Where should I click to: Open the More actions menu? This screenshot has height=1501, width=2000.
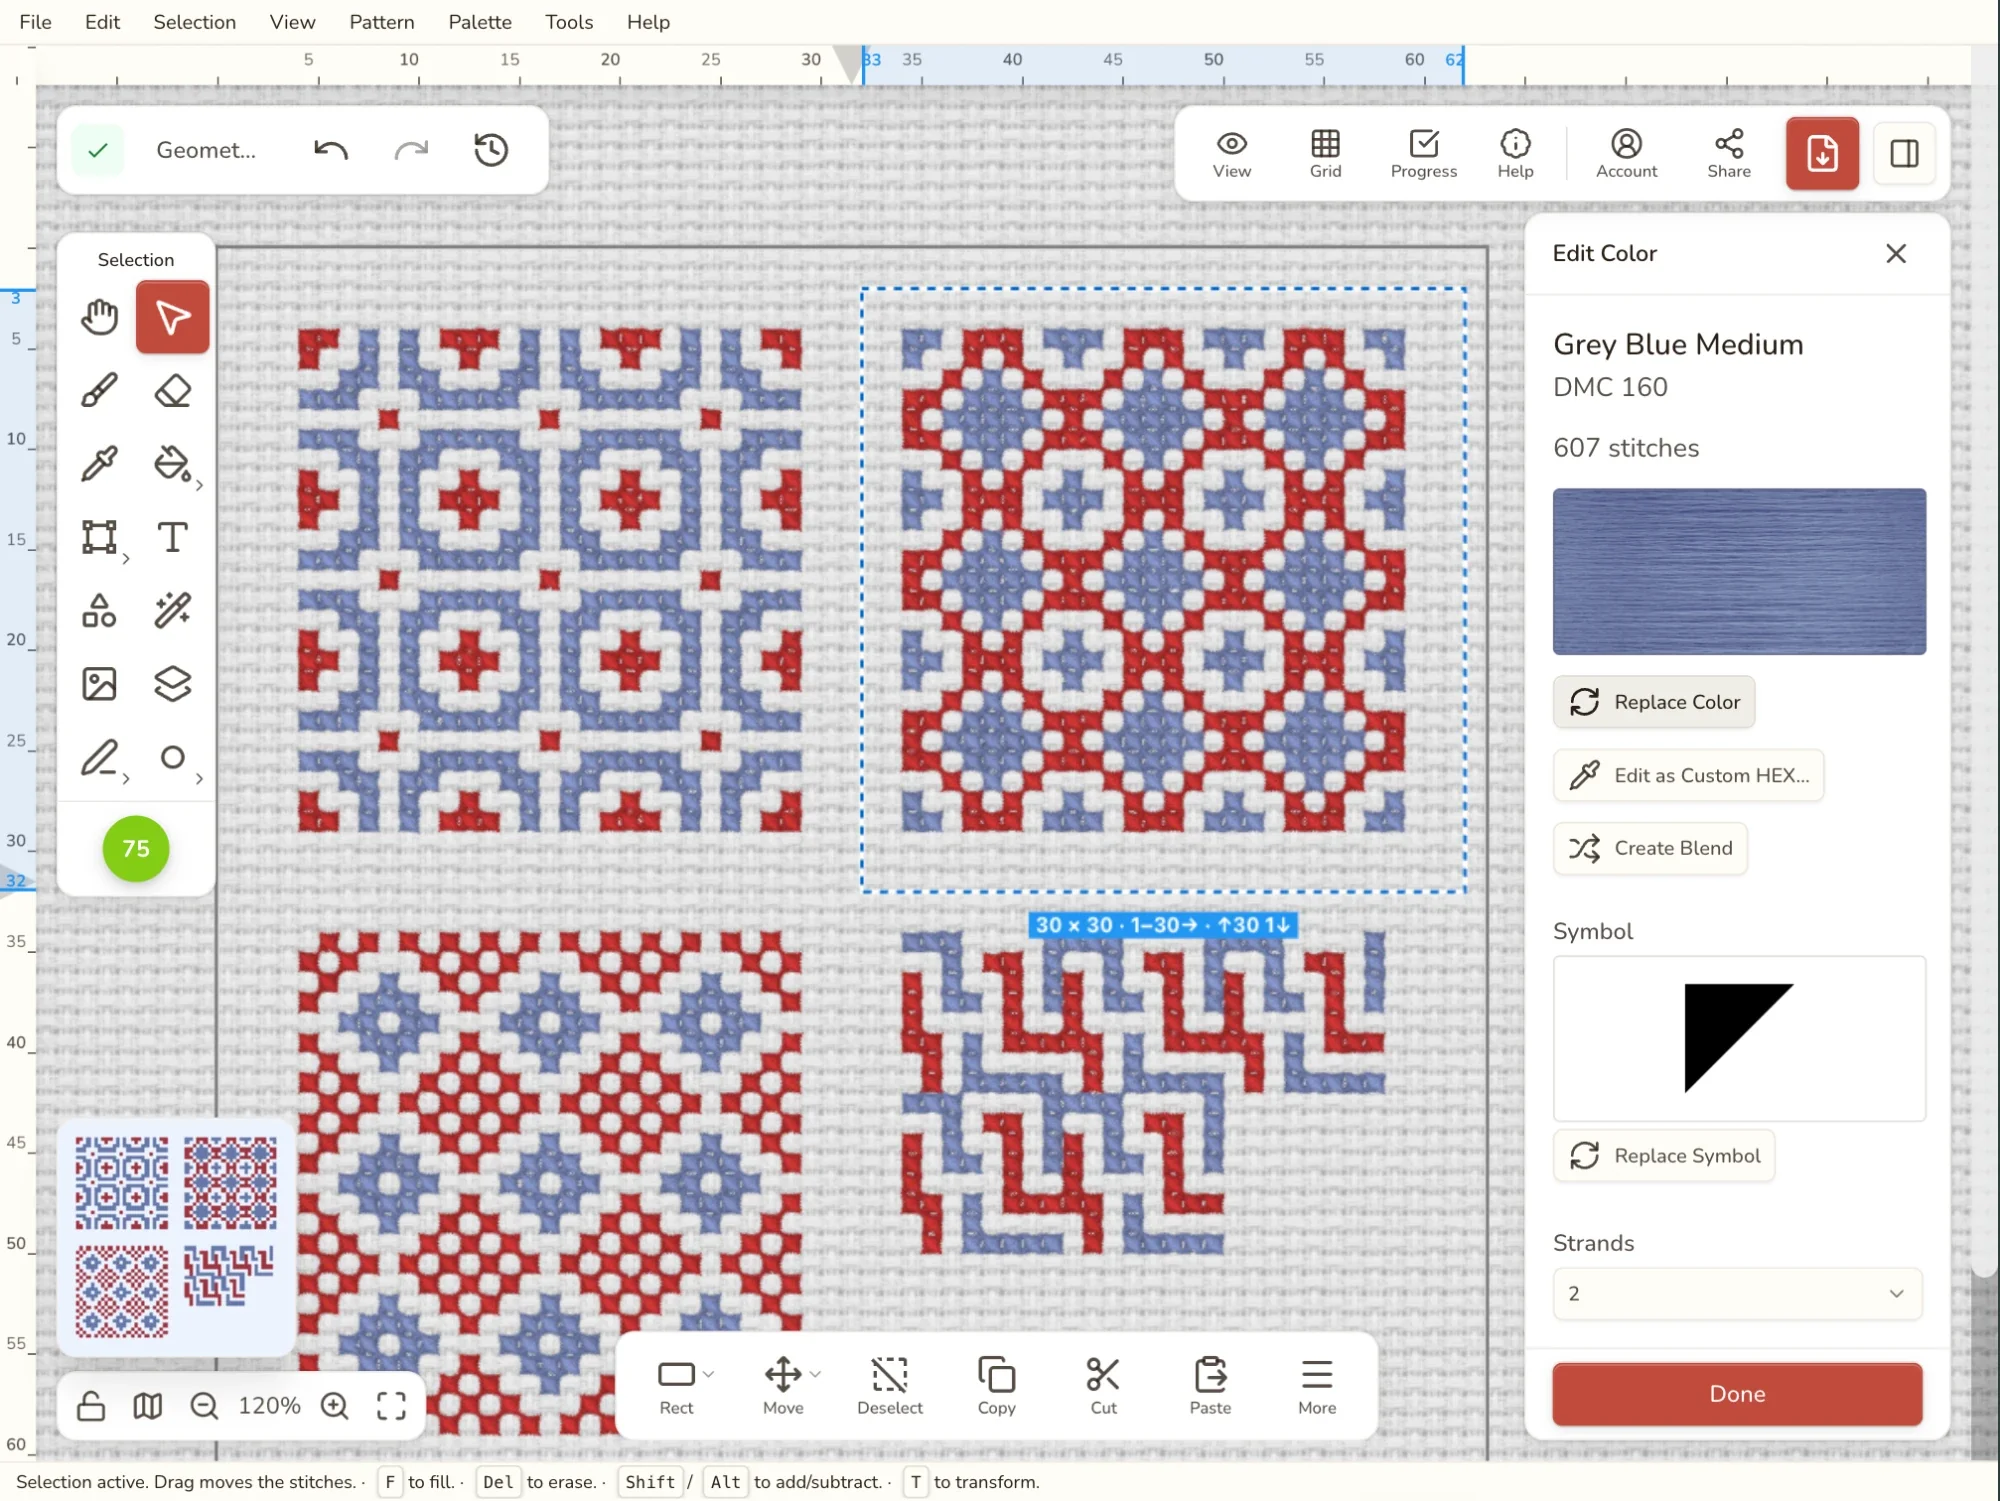point(1317,1386)
